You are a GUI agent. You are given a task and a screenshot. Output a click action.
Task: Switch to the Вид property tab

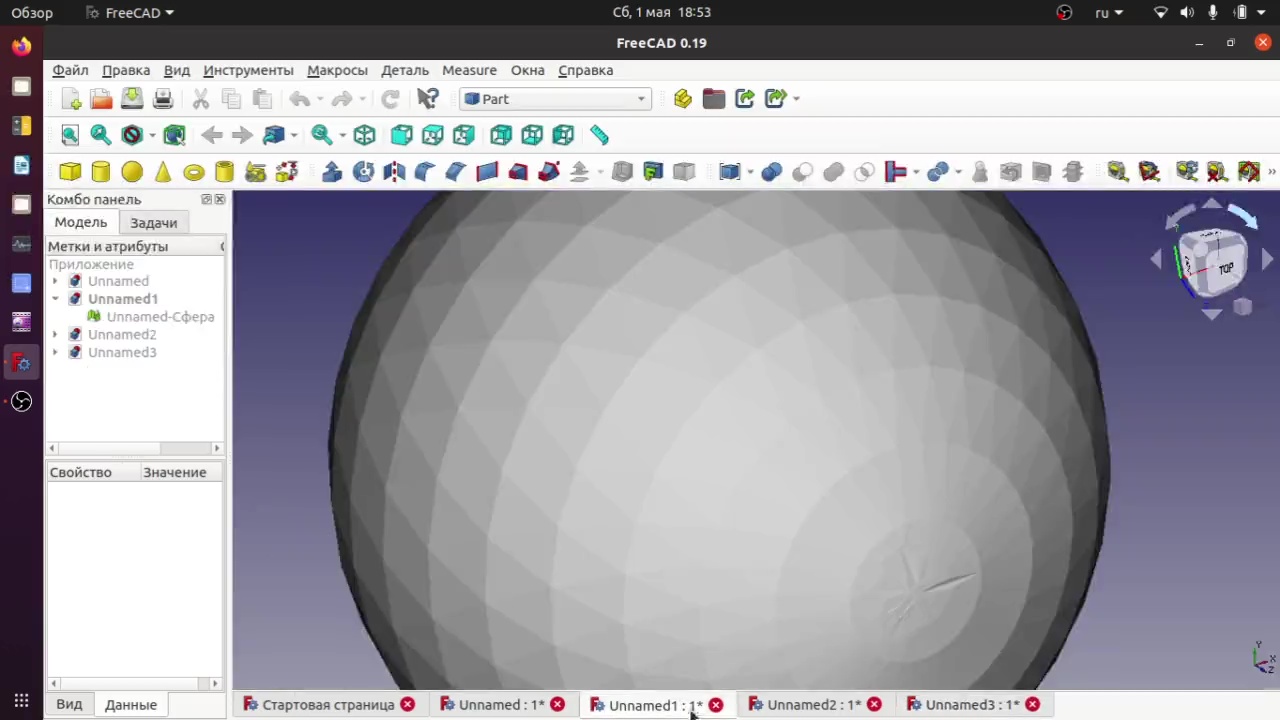(x=69, y=705)
